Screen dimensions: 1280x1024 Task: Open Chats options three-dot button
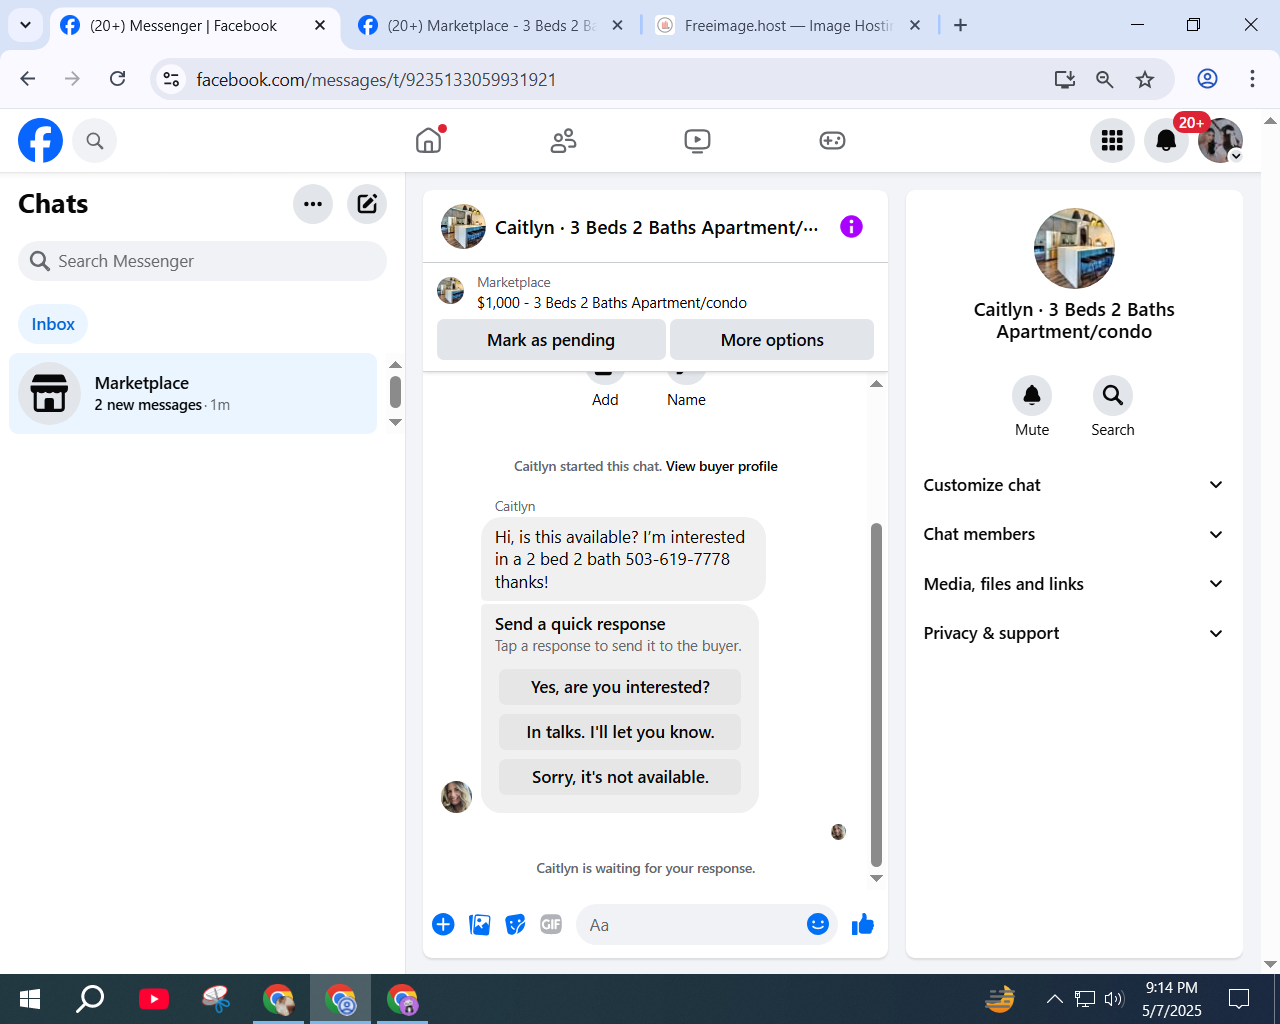tap(313, 204)
